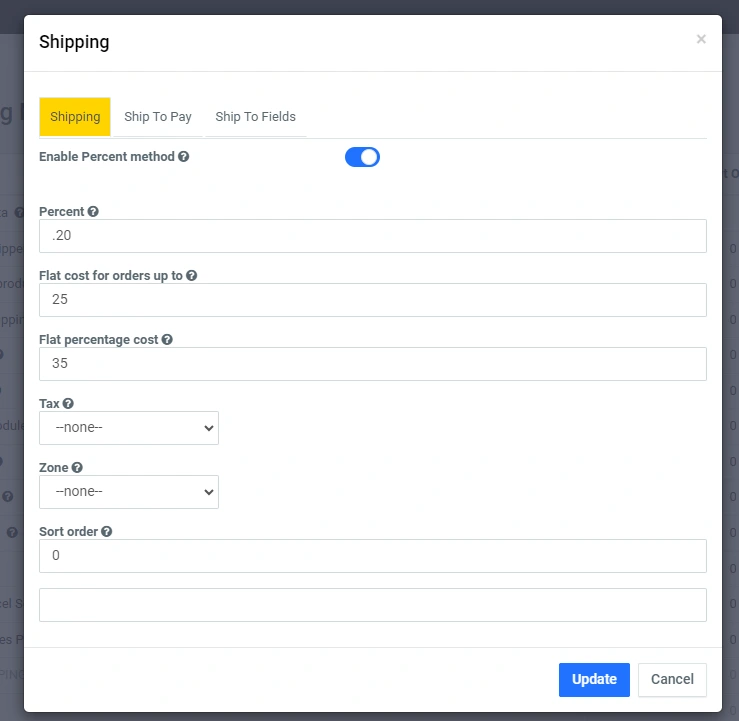This screenshot has height=721, width=739.
Task: Switch to the Ship To Pay tab
Action: (x=158, y=117)
